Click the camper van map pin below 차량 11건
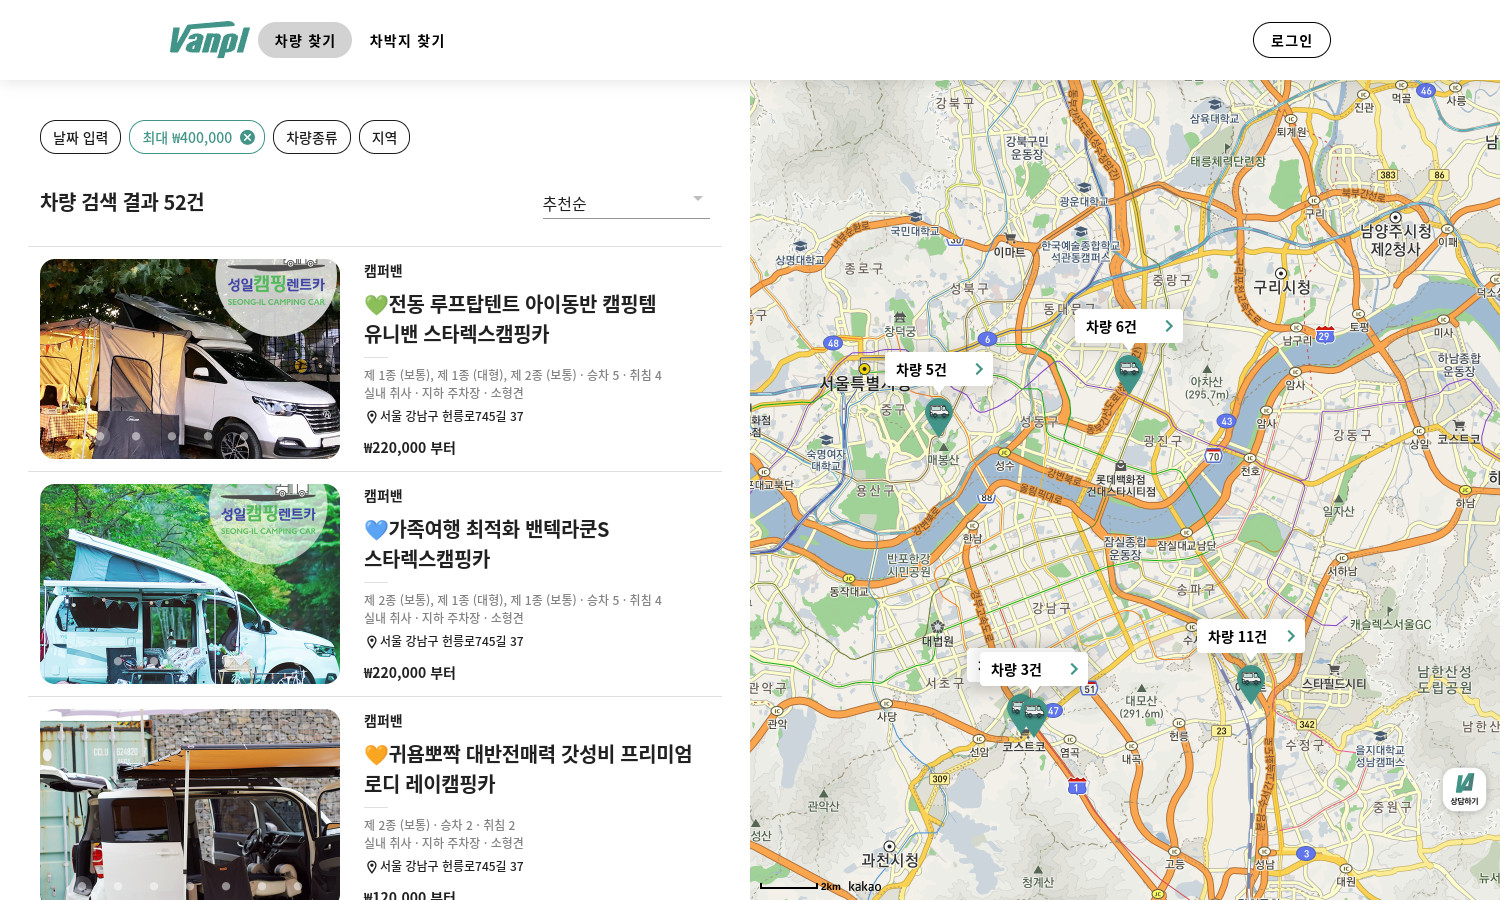Screen dimensions: 1500x900 tap(1250, 682)
